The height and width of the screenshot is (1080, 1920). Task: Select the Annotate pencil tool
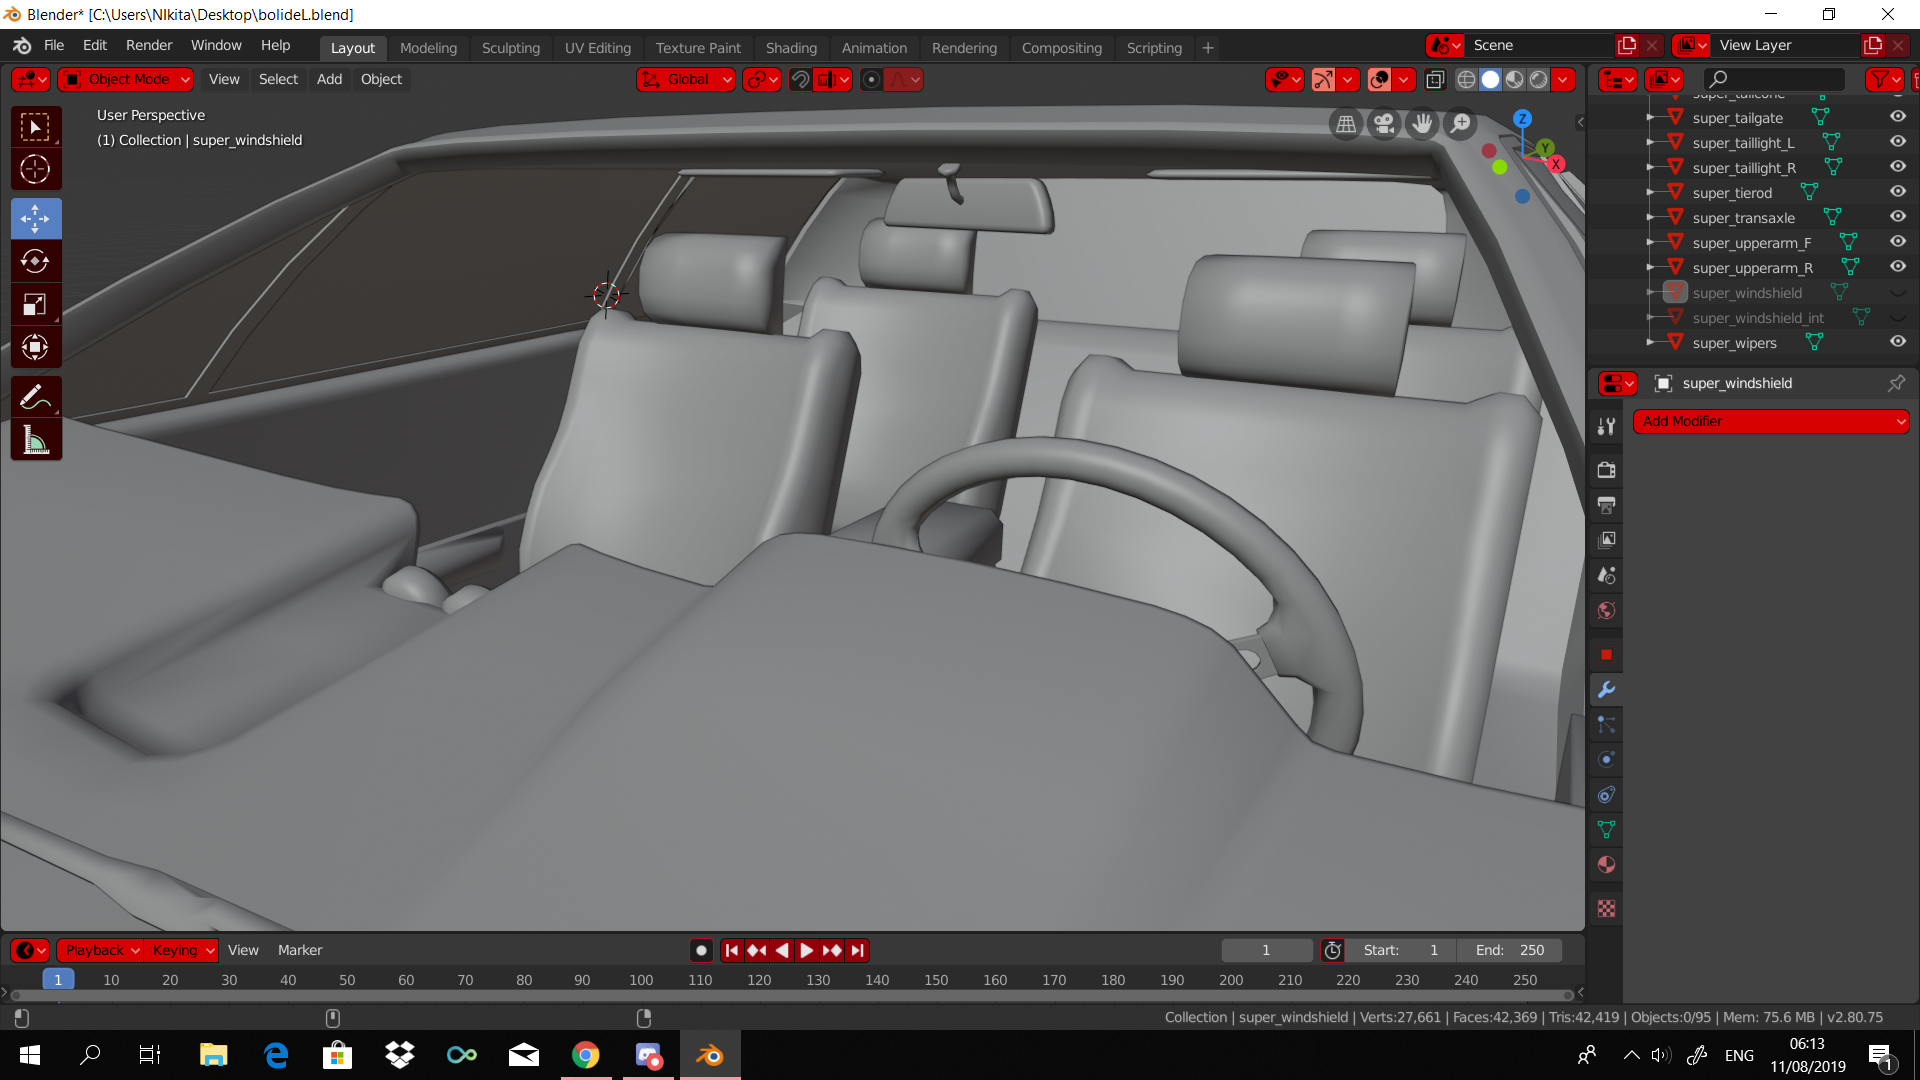tap(35, 397)
